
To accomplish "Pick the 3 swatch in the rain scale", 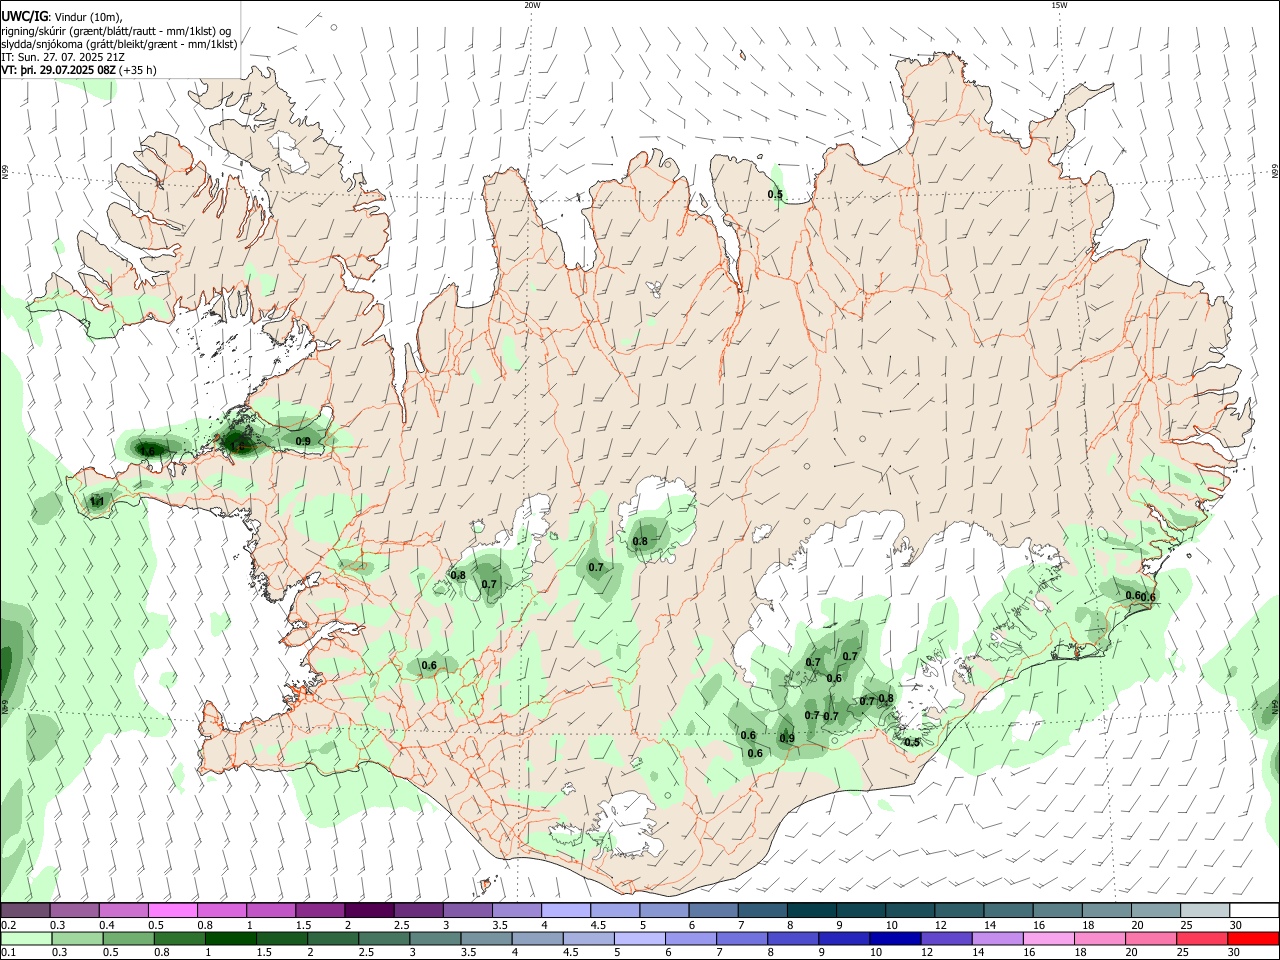I will (x=435, y=939).
